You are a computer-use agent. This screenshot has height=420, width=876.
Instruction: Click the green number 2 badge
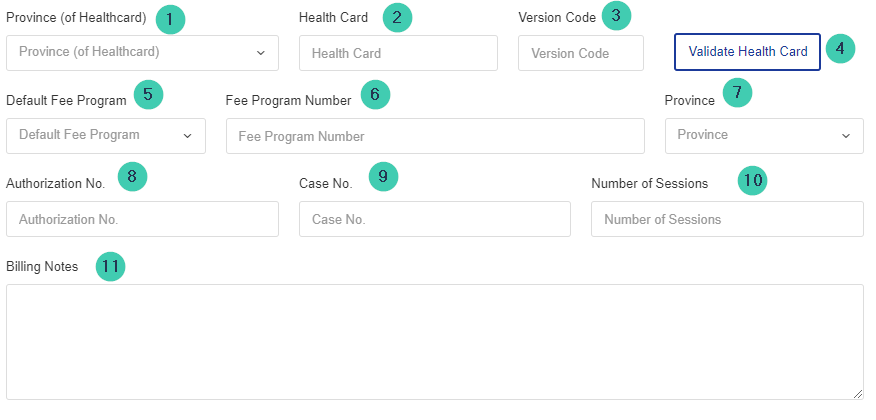point(397,17)
